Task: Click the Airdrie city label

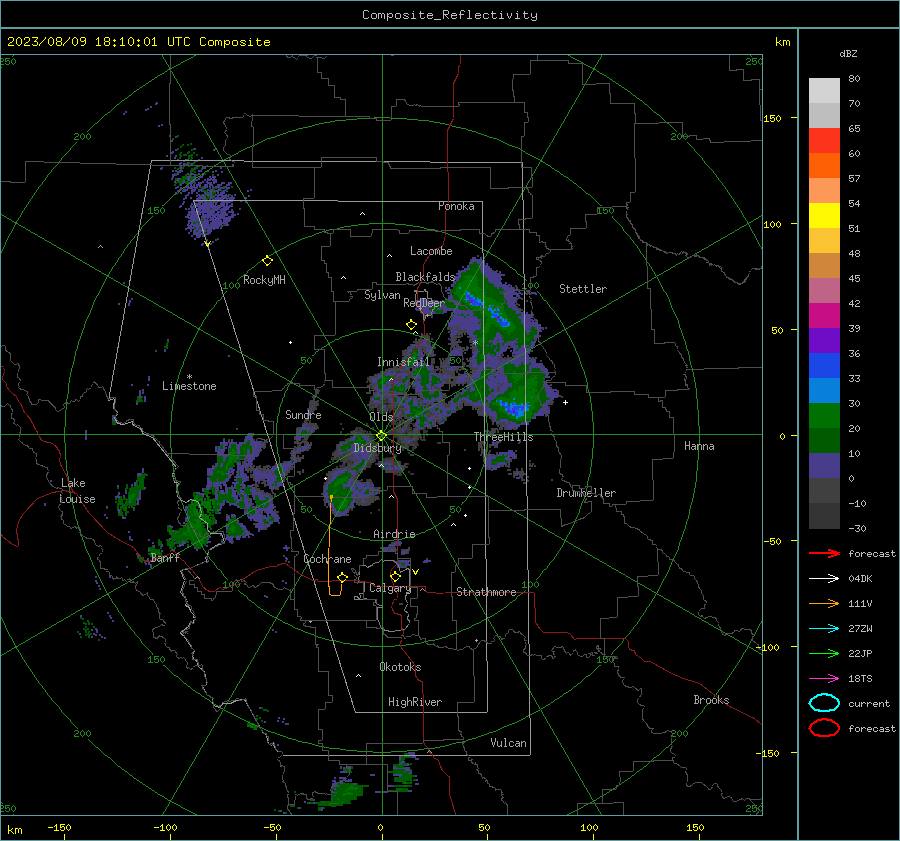Action: 394,534
